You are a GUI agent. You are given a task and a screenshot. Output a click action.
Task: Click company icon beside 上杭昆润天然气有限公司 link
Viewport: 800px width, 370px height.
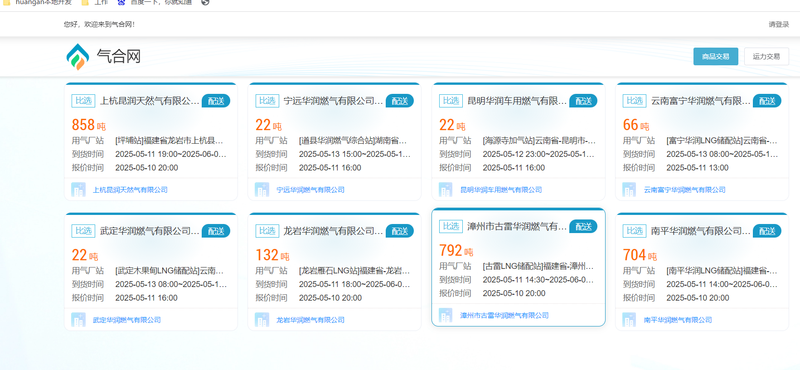coord(79,190)
